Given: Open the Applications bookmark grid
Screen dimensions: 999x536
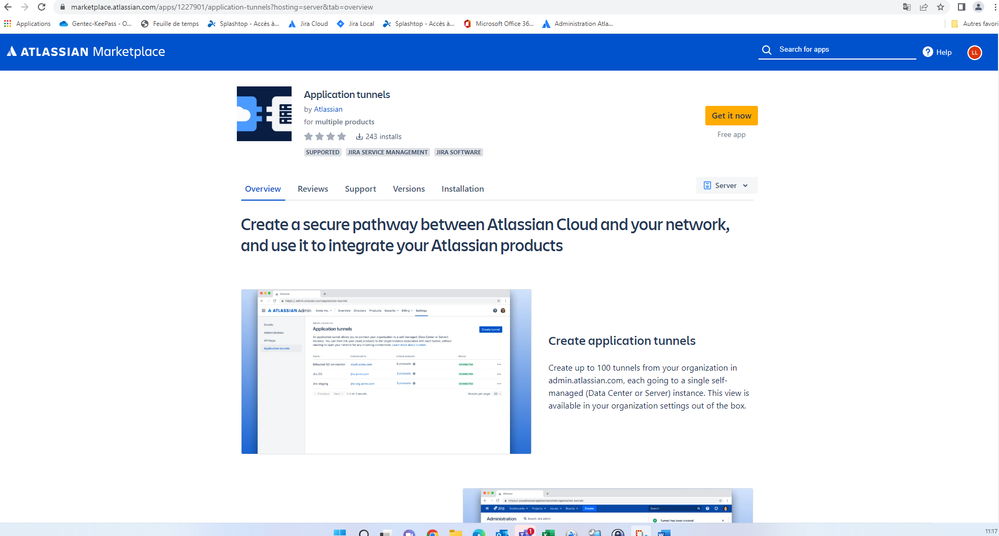Looking at the screenshot, I should point(27,24).
